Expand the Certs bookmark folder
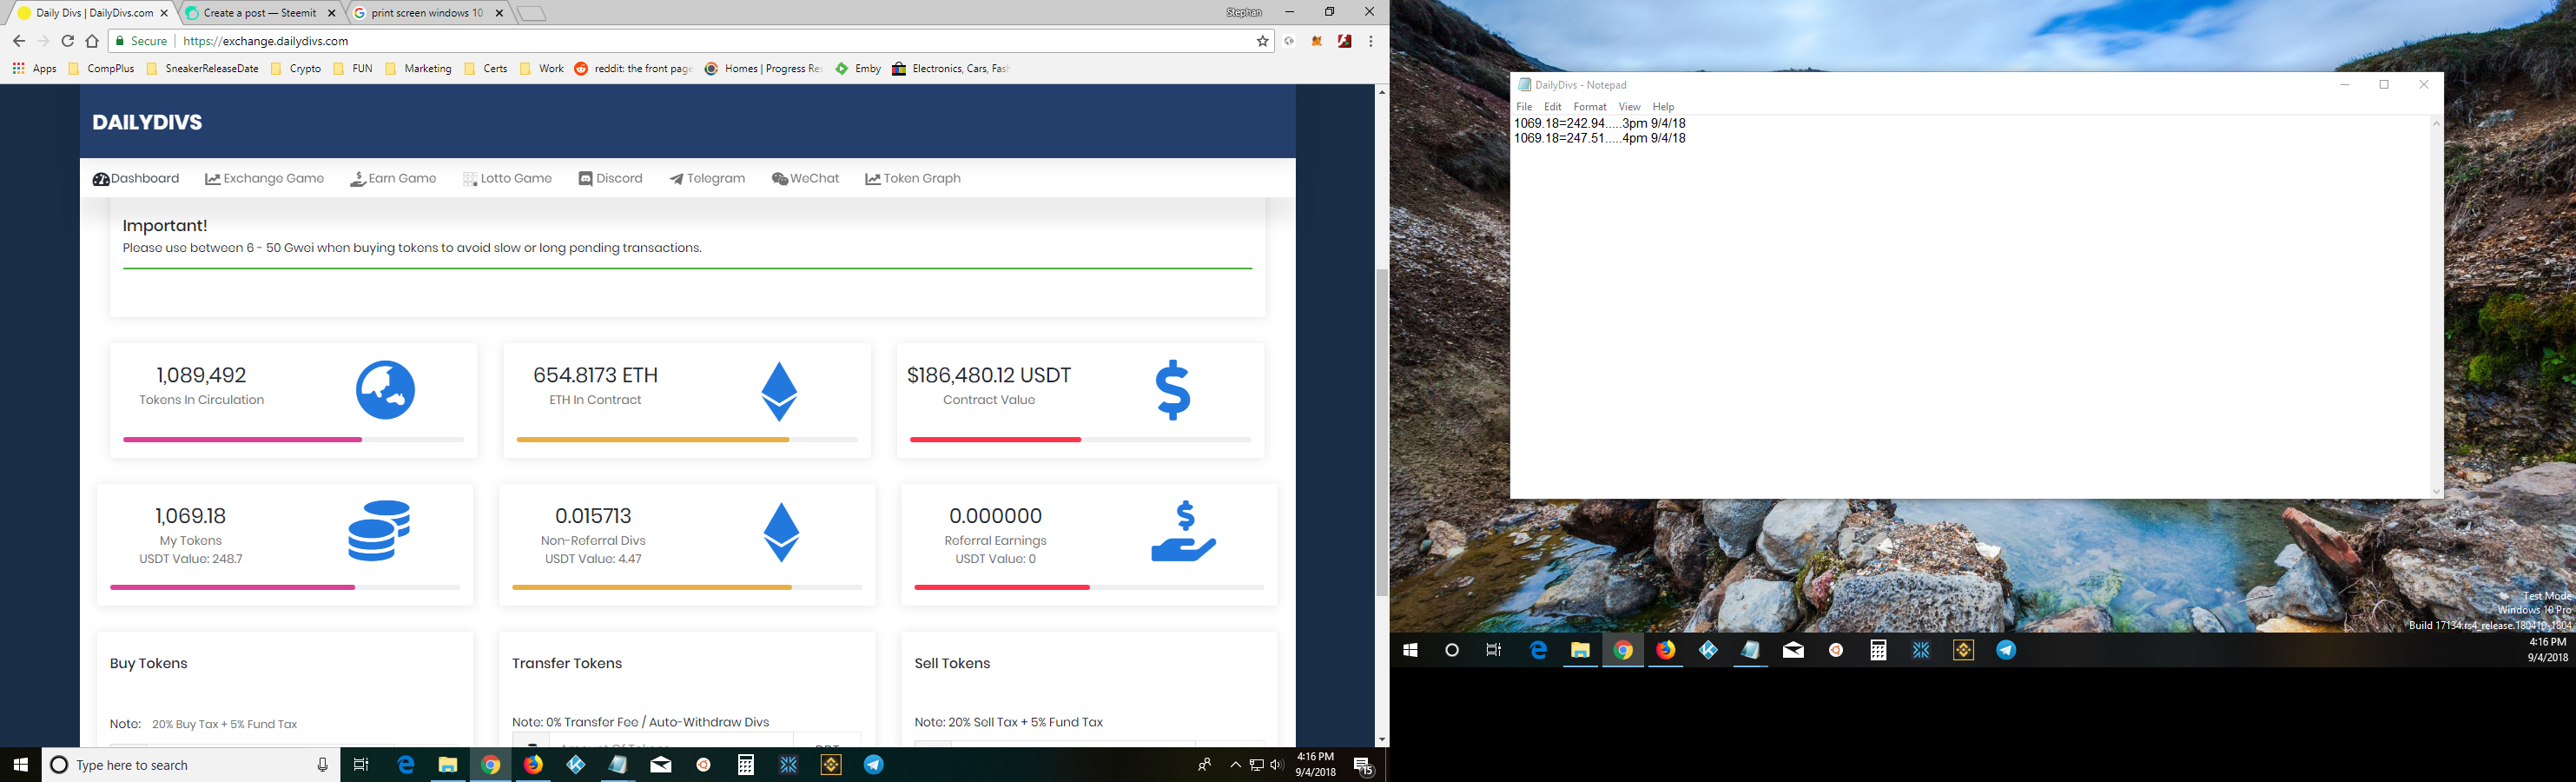Viewport: 2576px width, 782px height. (485, 69)
